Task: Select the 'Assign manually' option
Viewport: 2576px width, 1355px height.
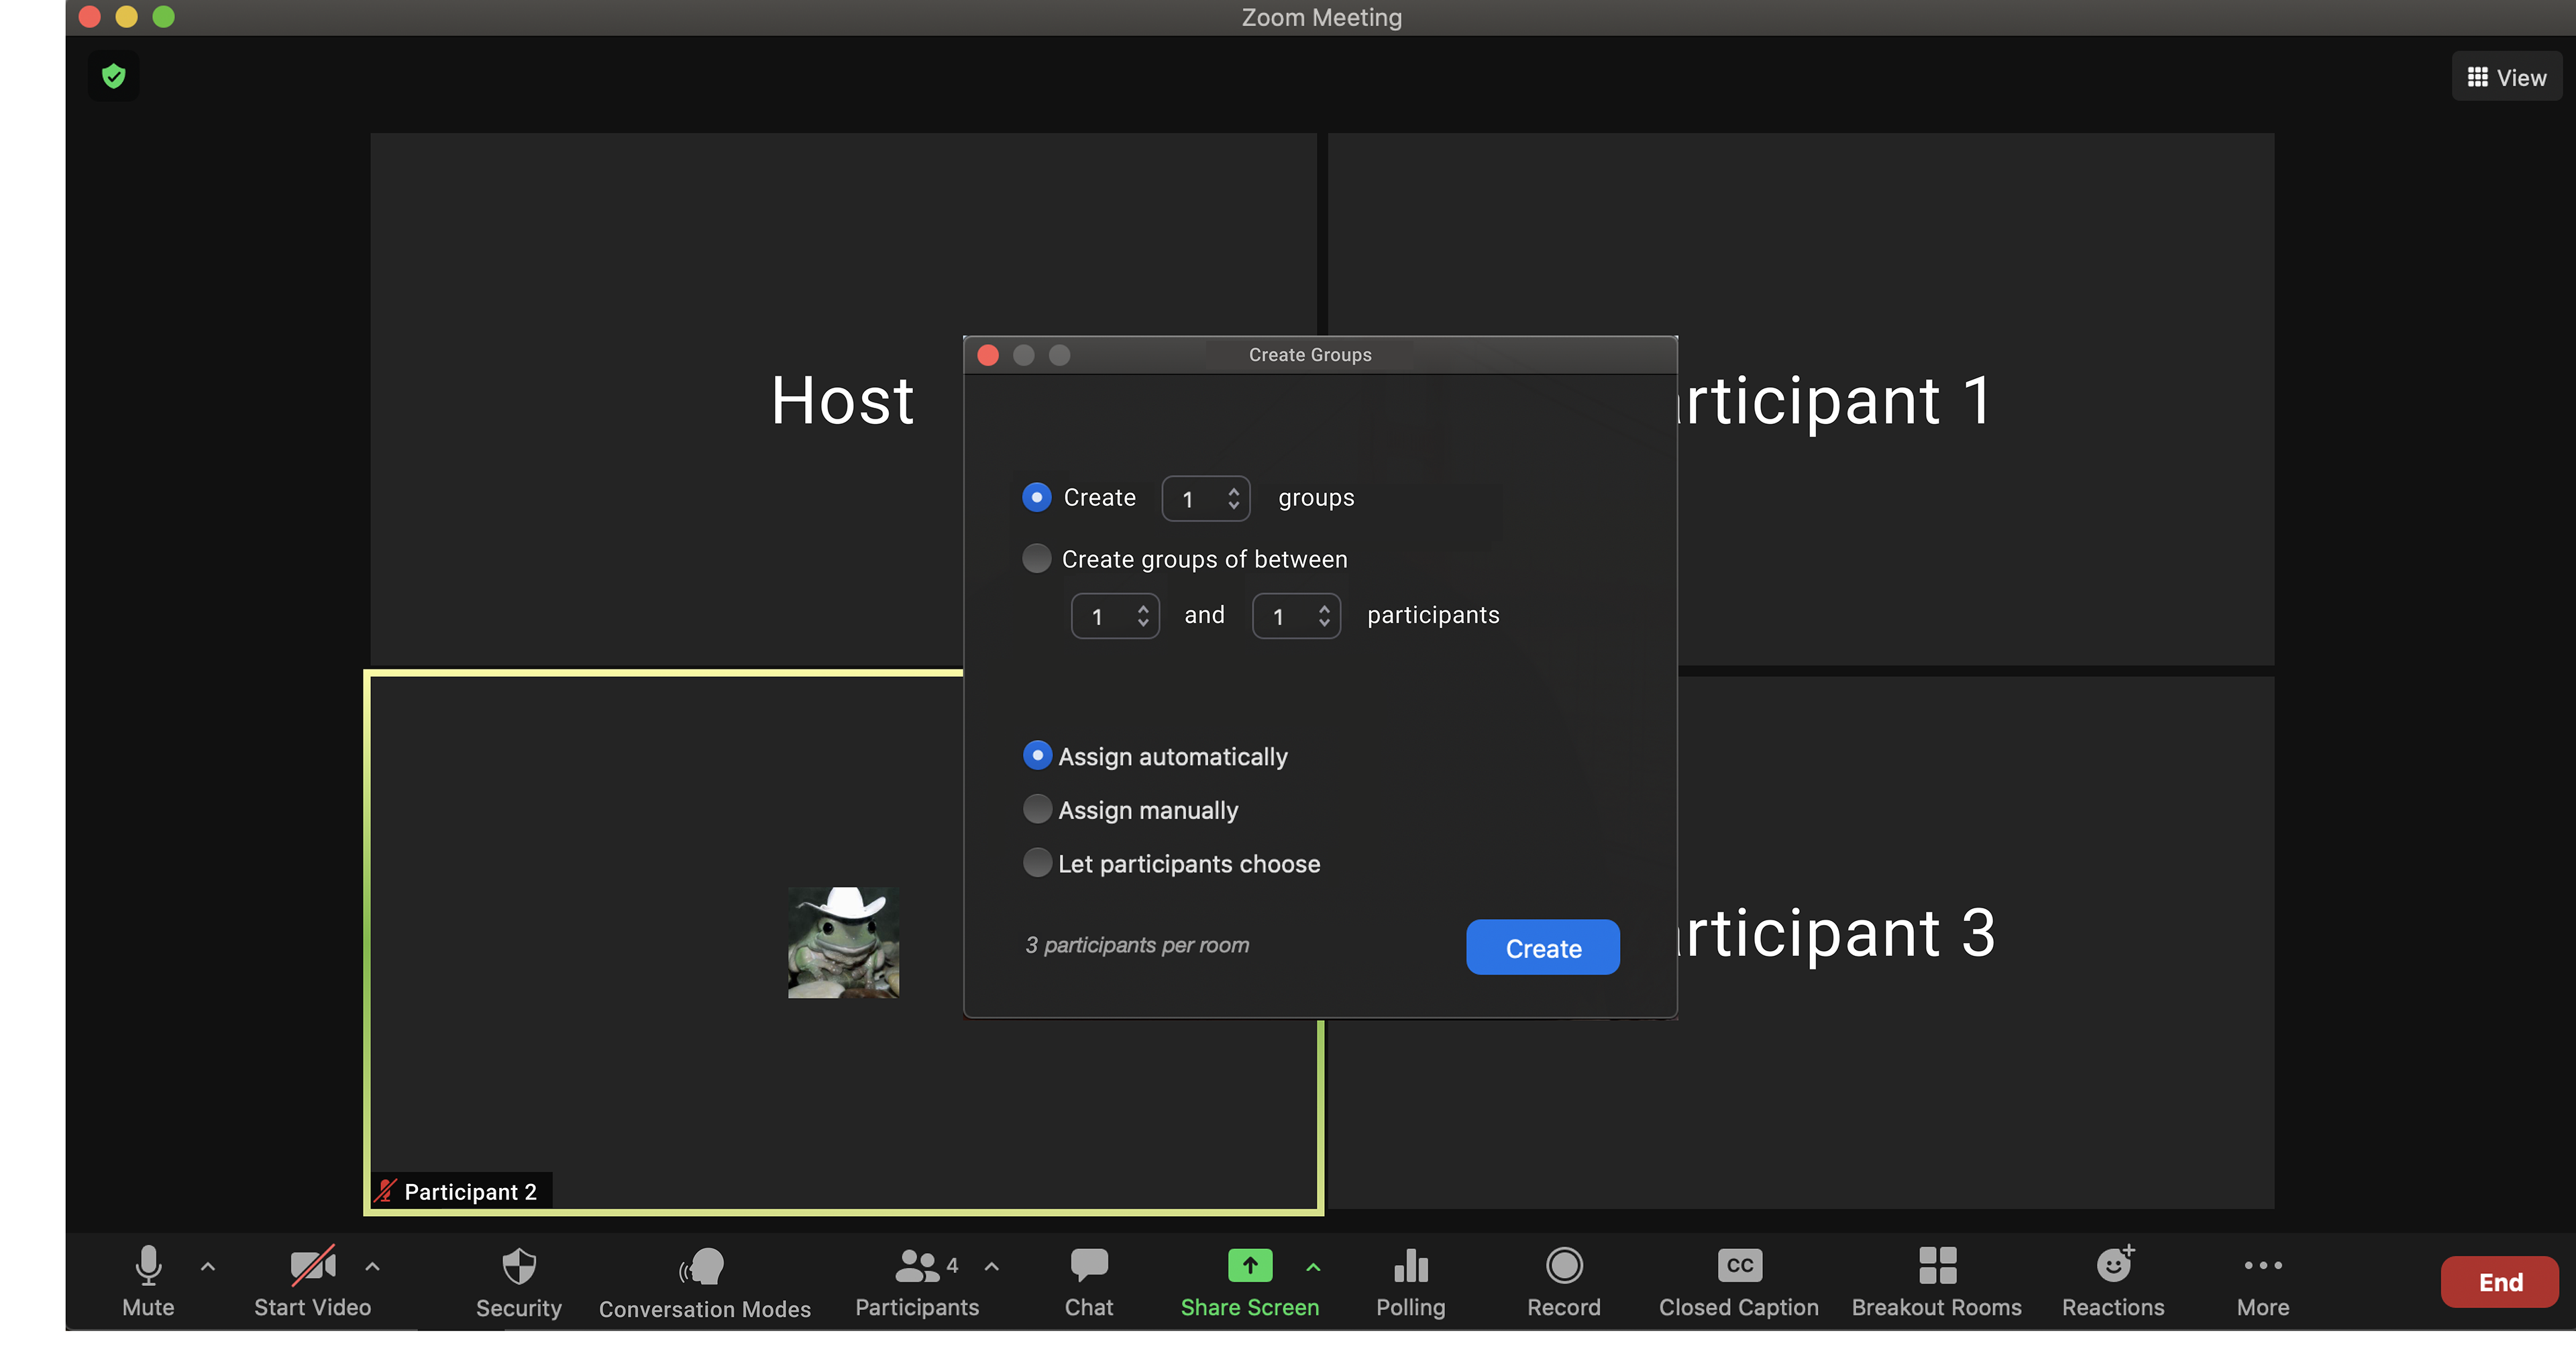Action: click(x=1037, y=808)
